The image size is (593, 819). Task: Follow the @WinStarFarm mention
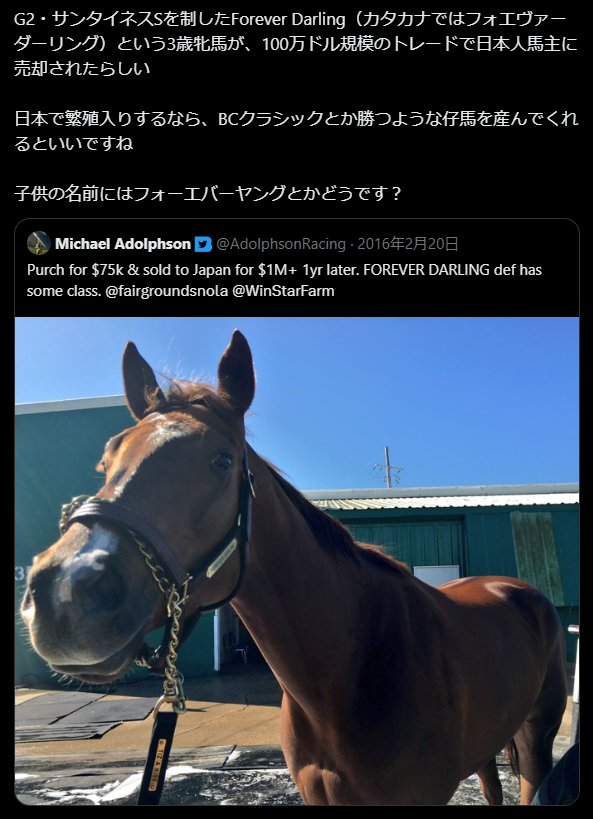[x=283, y=291]
